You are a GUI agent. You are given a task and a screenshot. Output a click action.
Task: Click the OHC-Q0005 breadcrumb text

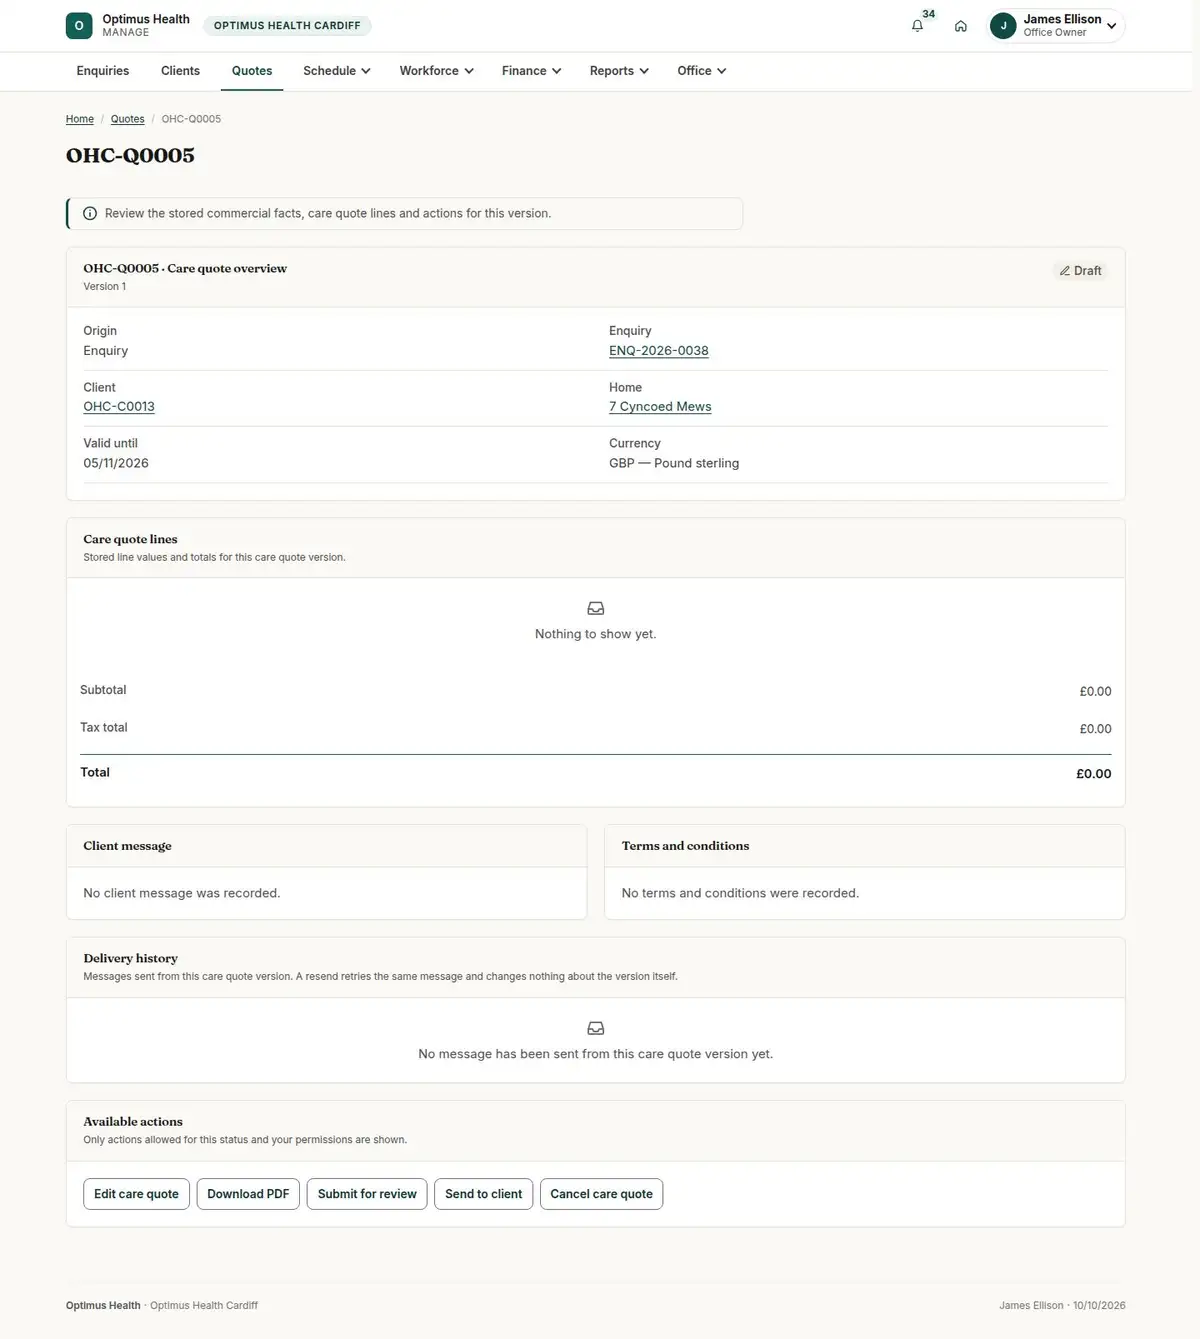[191, 119]
